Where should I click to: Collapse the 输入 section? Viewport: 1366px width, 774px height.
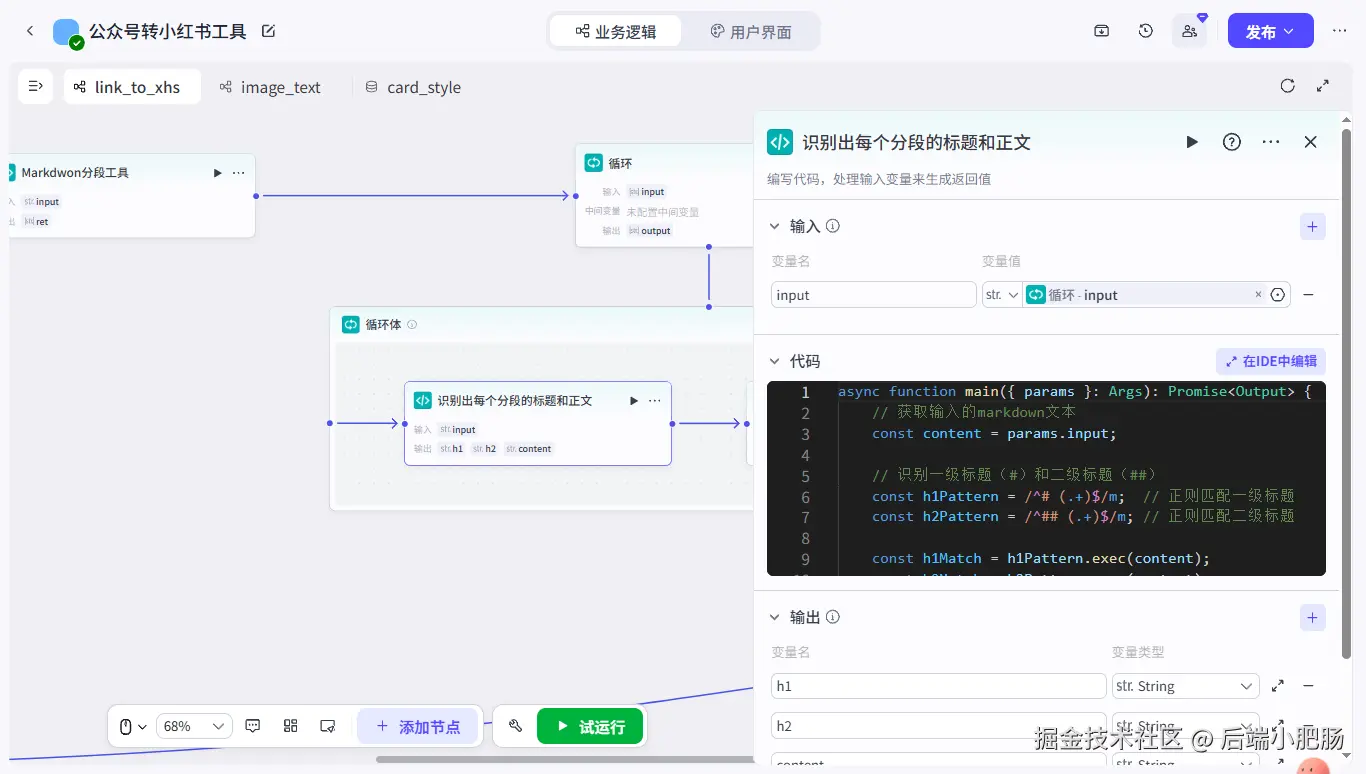click(774, 226)
